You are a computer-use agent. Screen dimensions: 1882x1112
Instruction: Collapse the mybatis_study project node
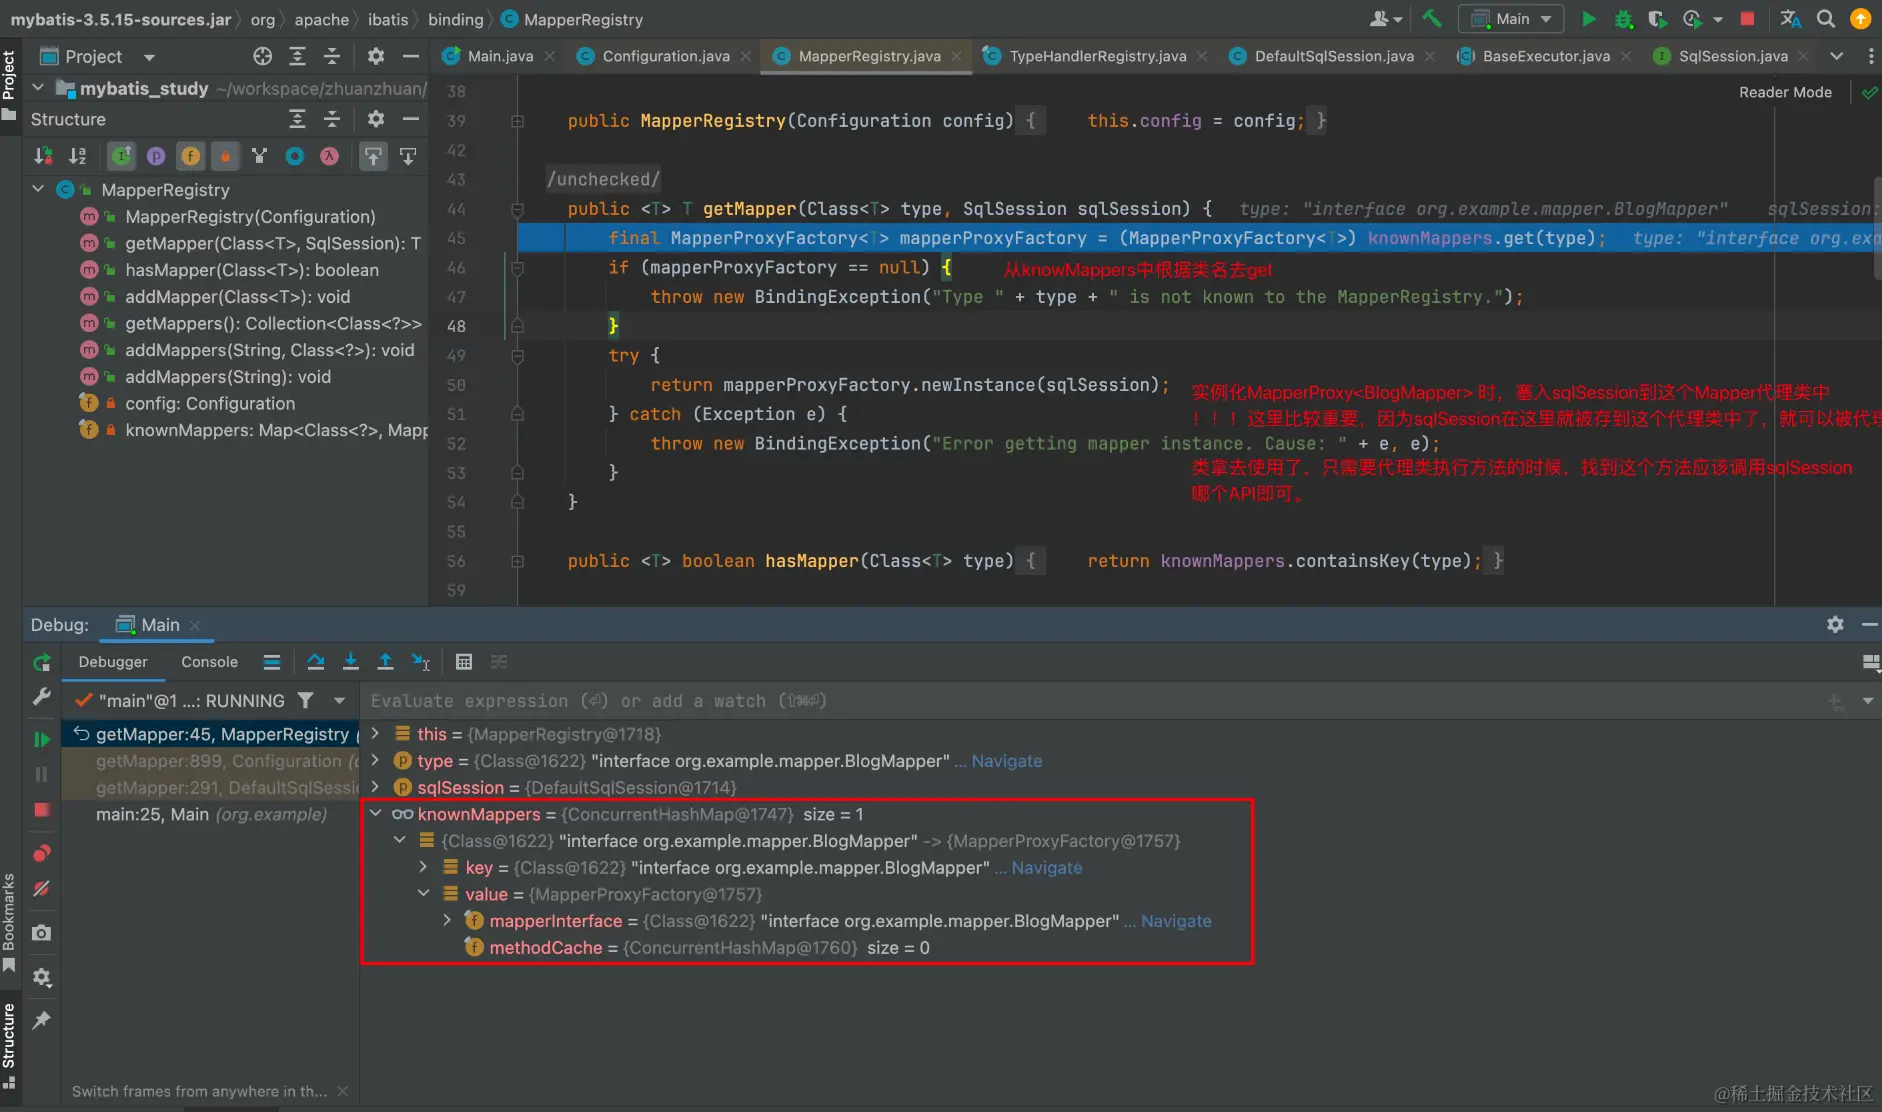38,88
